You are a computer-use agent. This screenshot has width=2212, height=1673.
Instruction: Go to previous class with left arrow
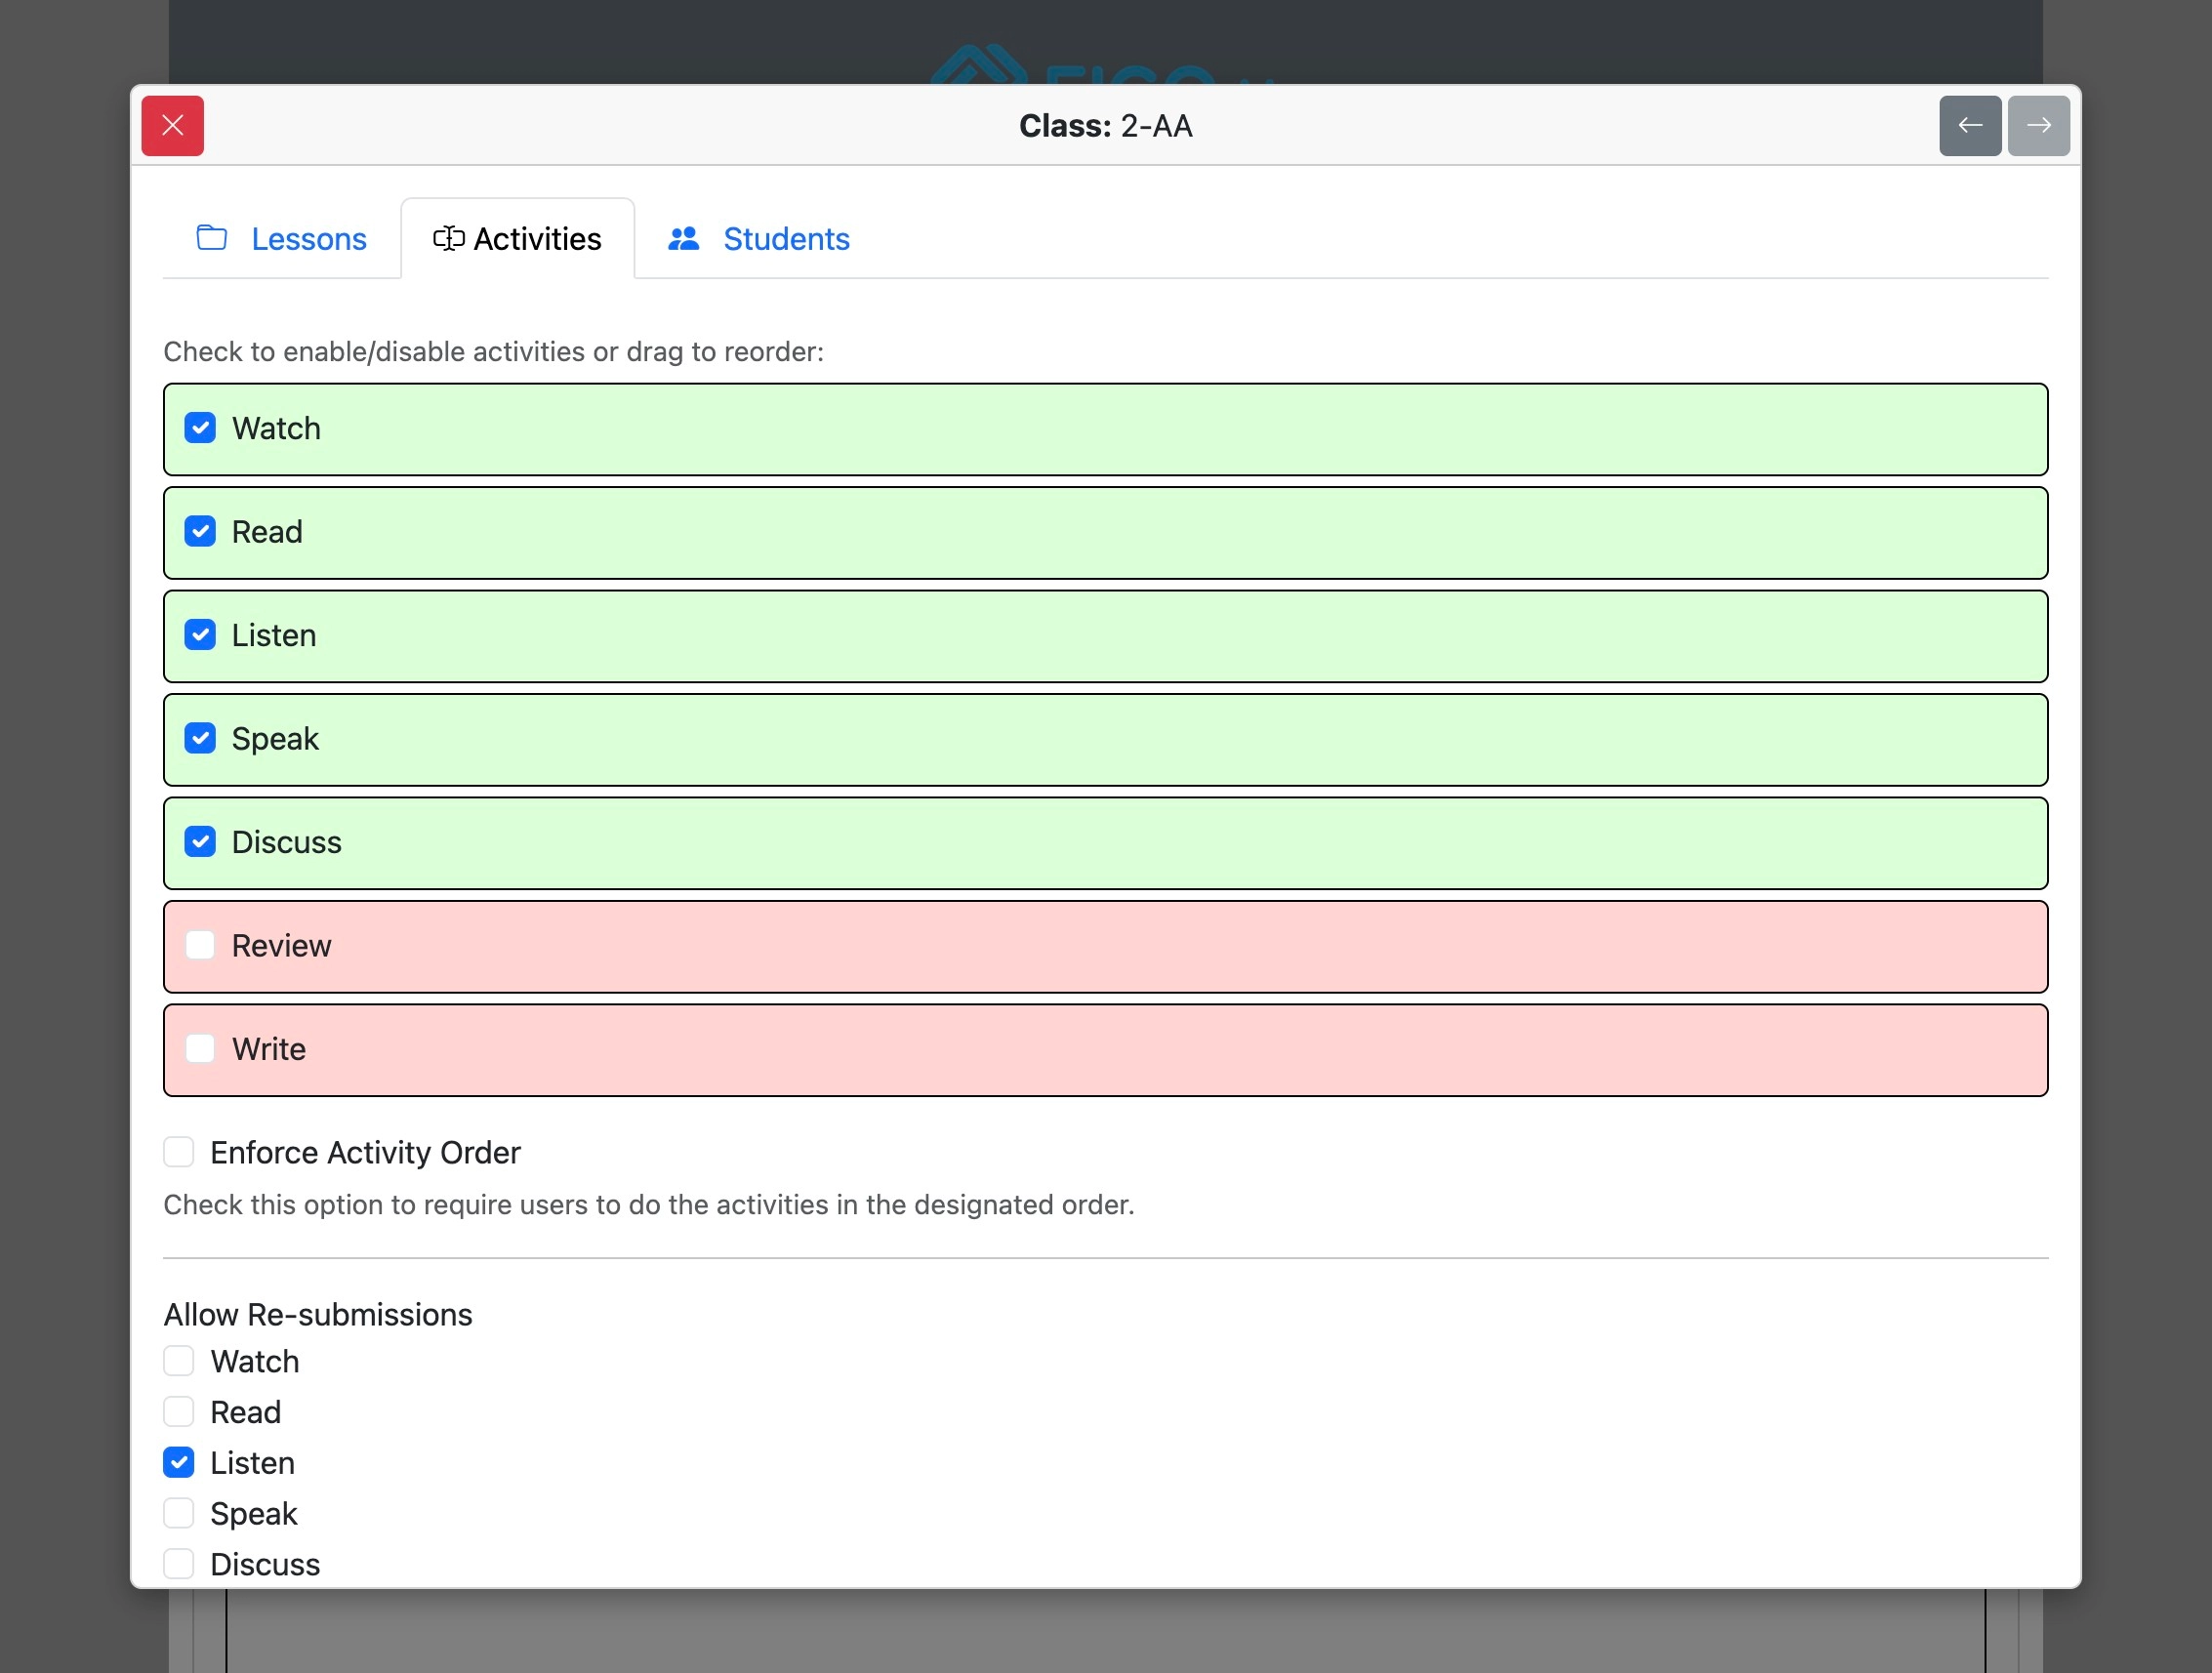click(1970, 126)
